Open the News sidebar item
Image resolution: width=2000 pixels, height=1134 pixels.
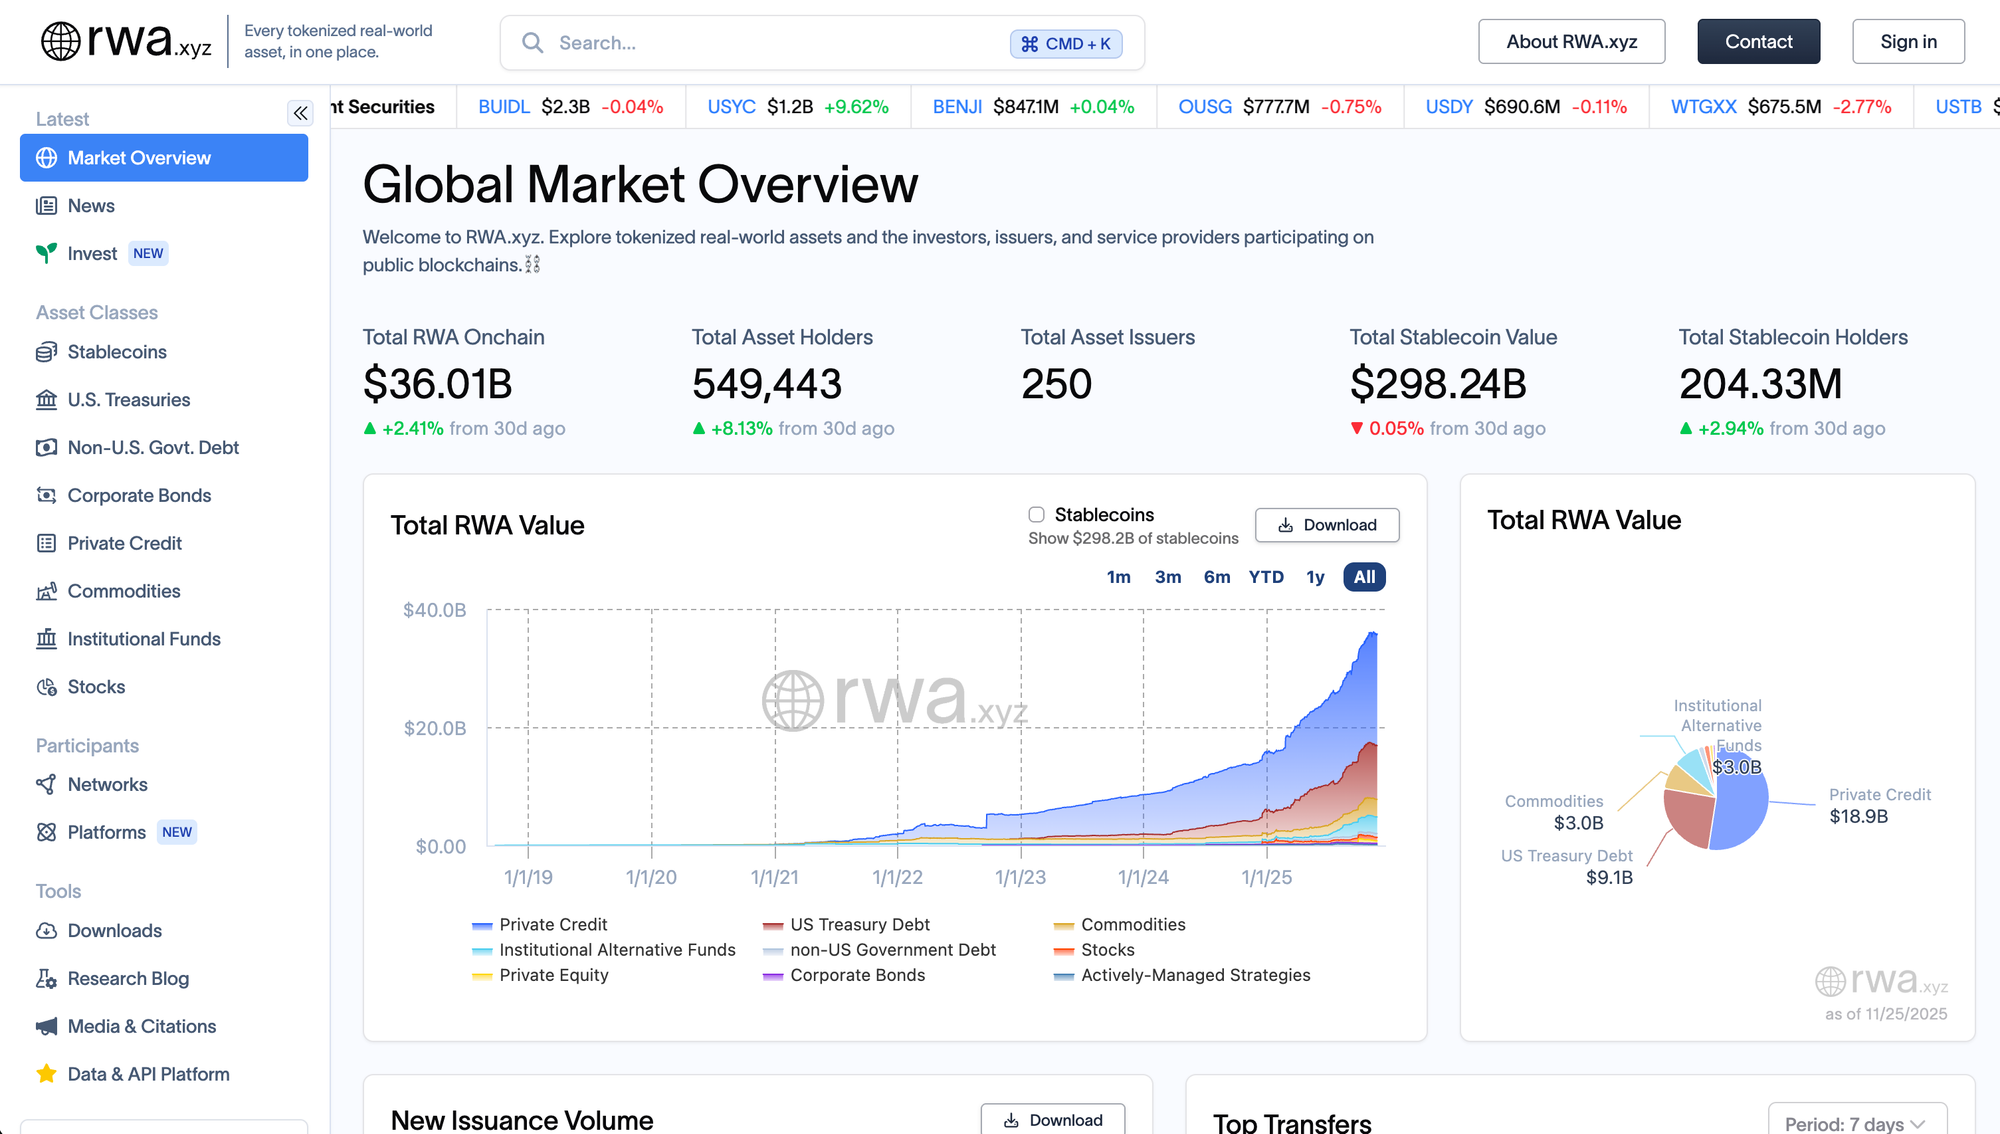tap(91, 206)
